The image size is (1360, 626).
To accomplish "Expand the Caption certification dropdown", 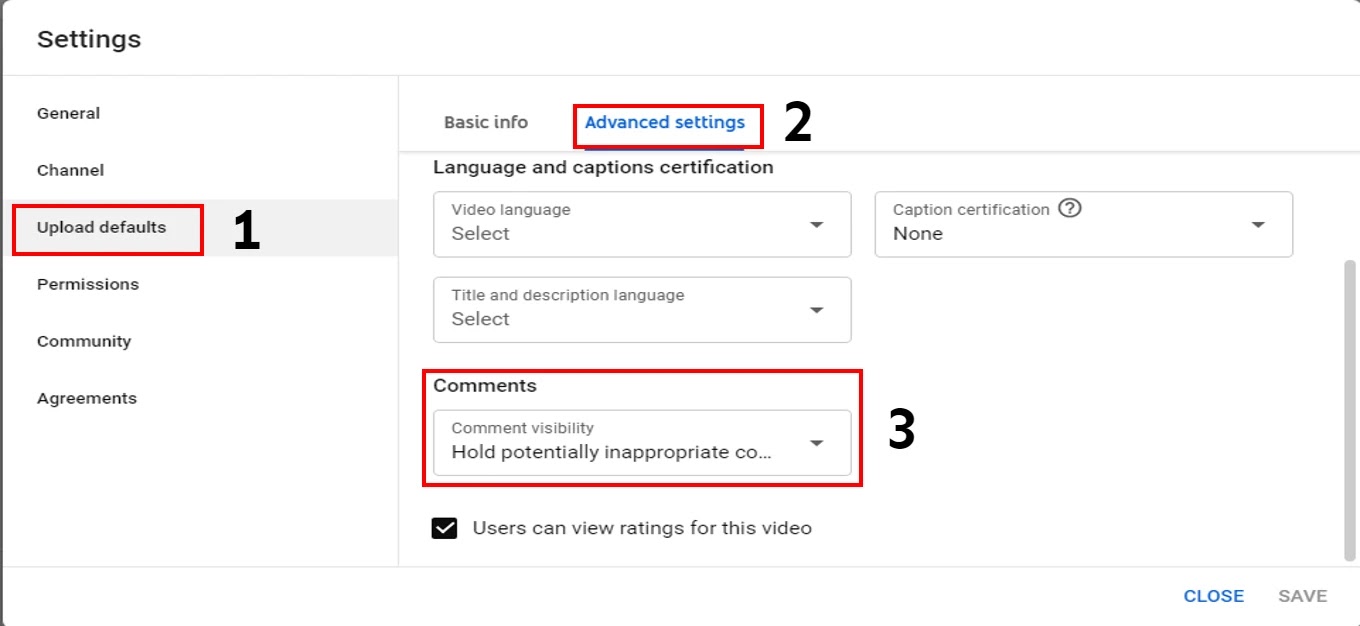I will coord(1083,224).
